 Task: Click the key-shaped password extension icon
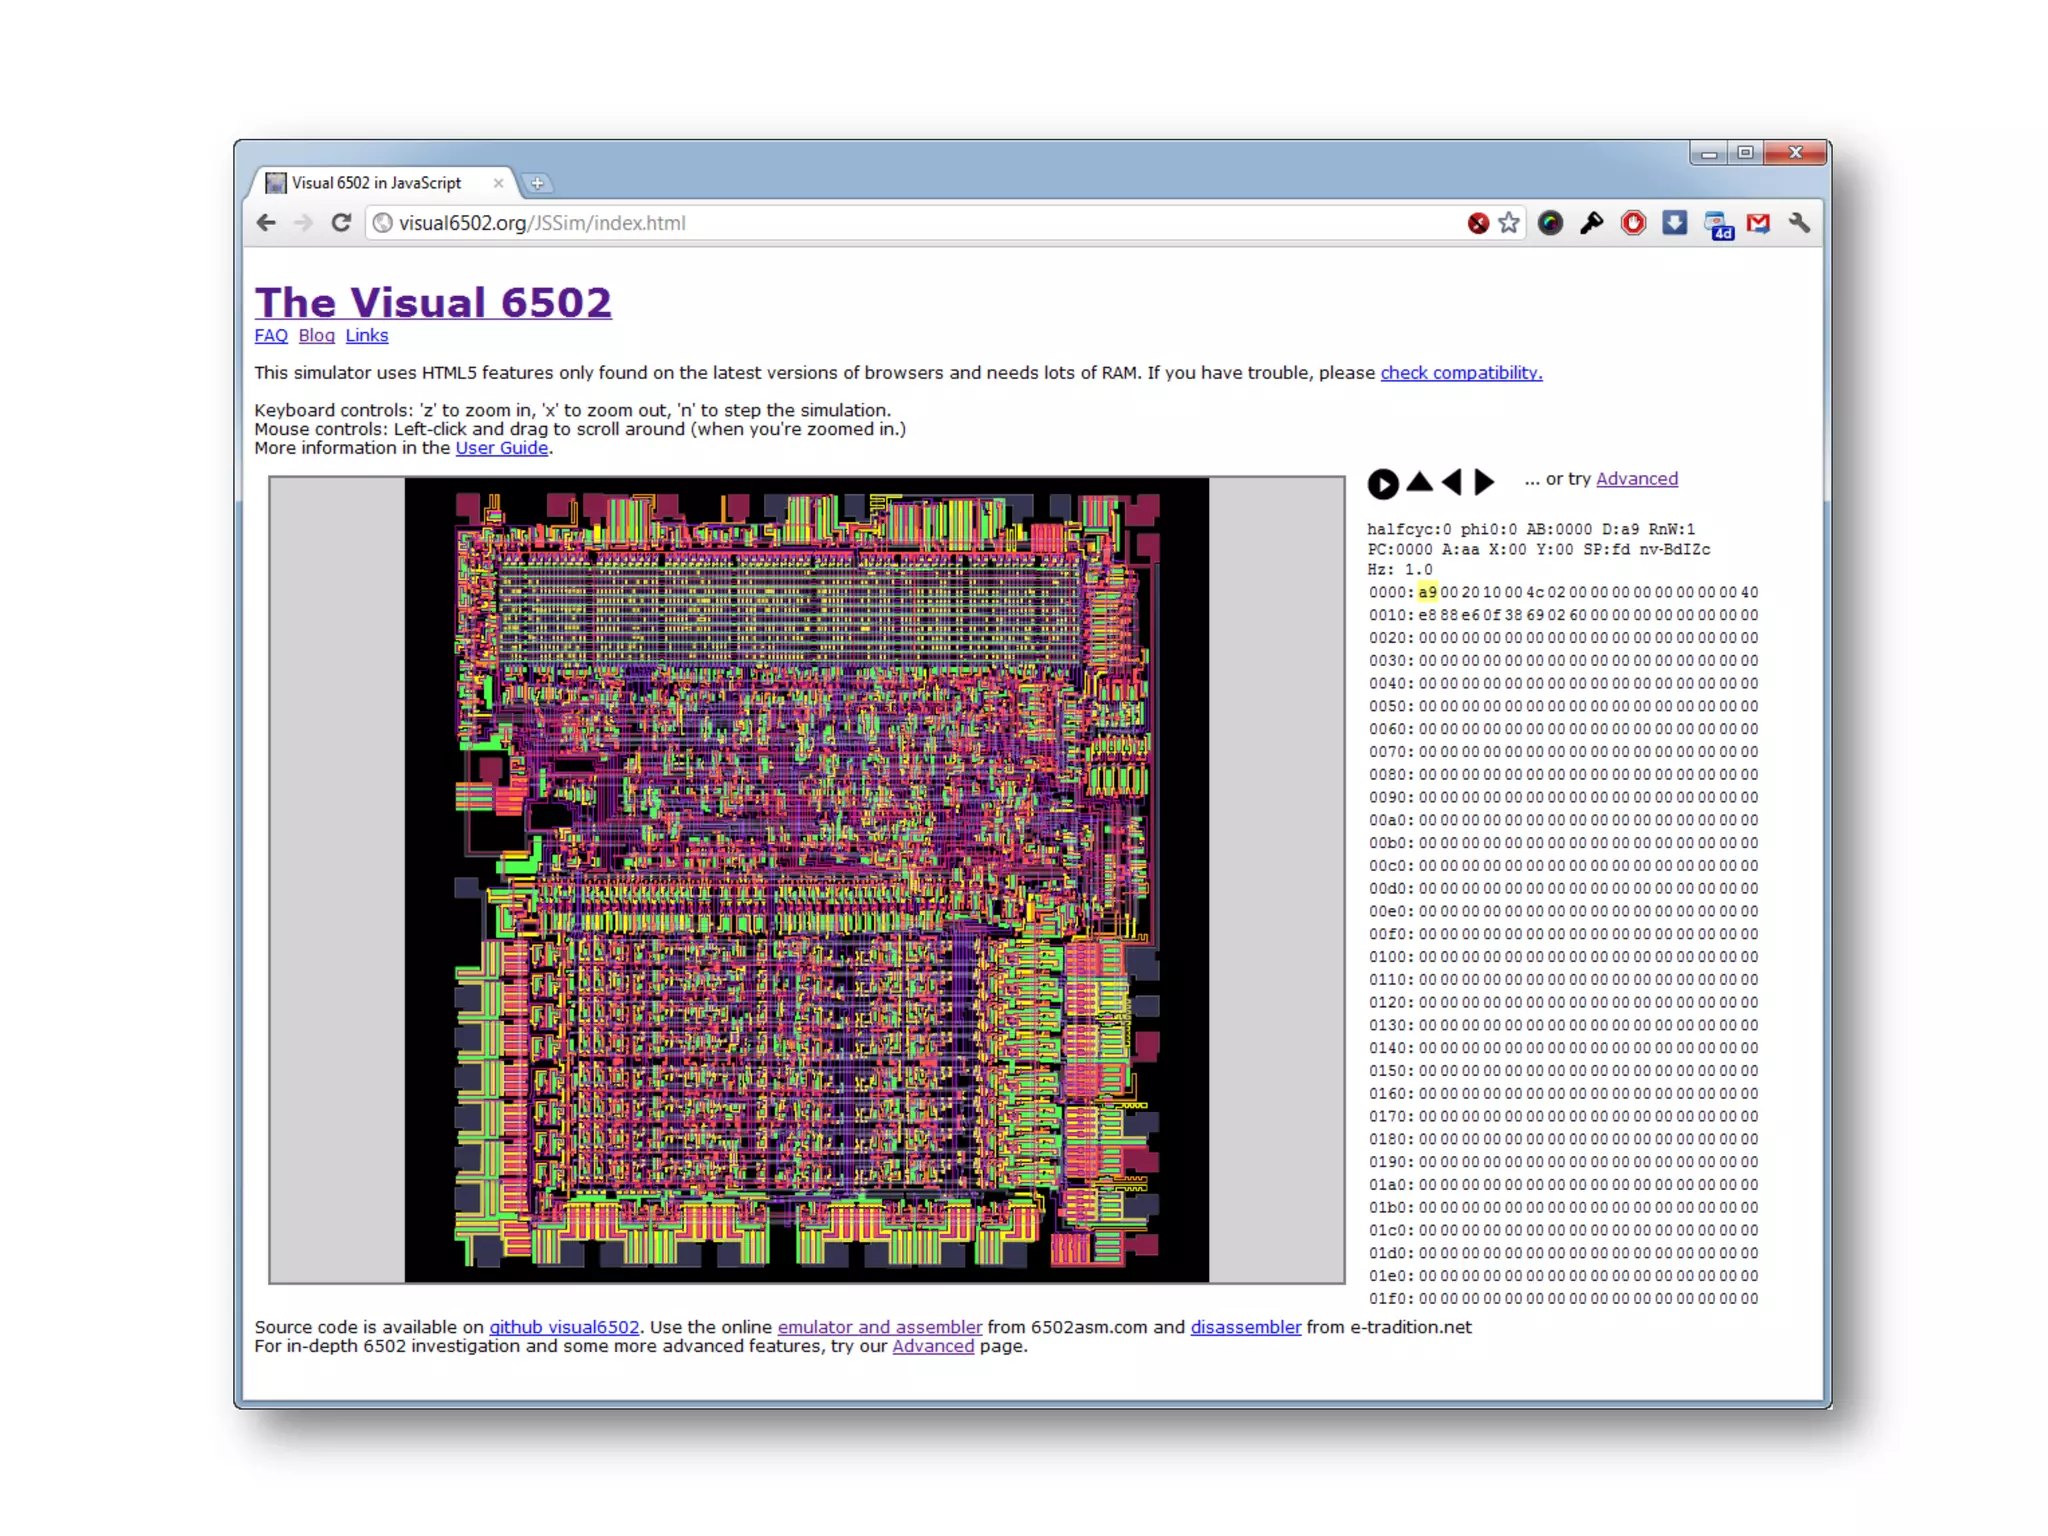pos(1591,223)
